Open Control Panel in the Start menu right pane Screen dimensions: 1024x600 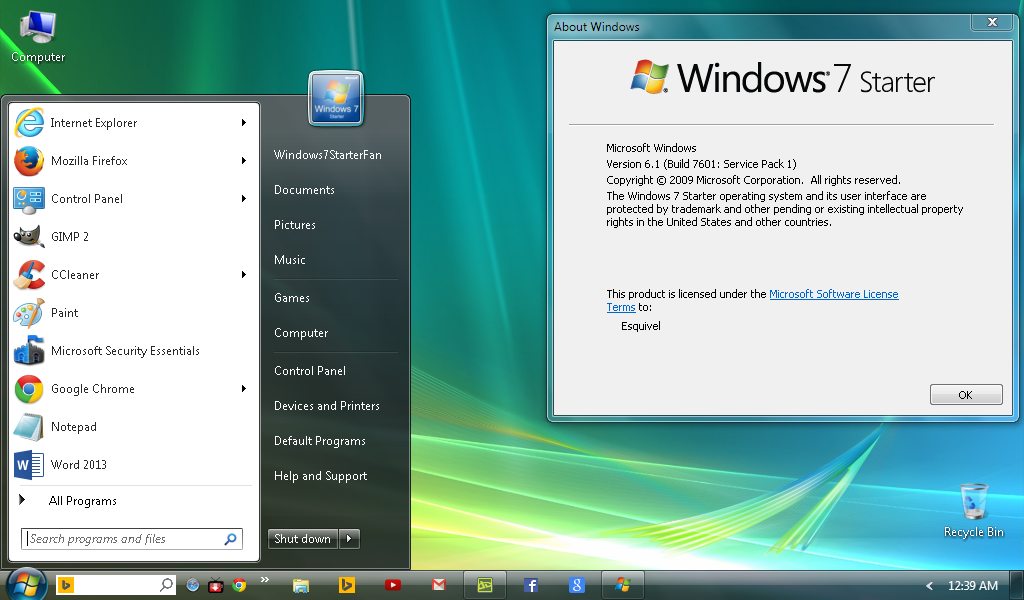pyautogui.click(x=310, y=371)
